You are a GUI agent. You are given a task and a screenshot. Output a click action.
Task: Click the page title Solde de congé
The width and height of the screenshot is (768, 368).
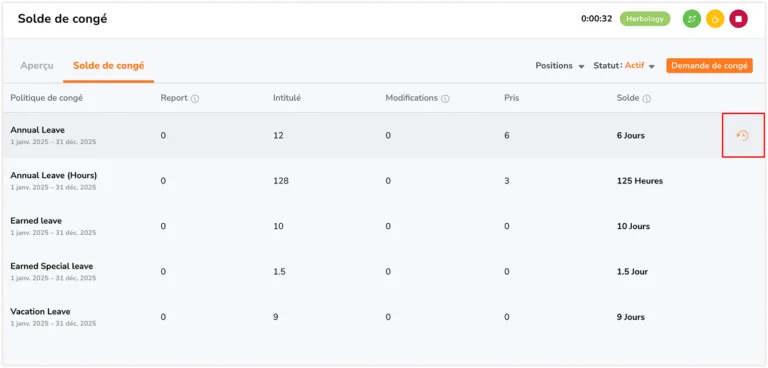62,19
